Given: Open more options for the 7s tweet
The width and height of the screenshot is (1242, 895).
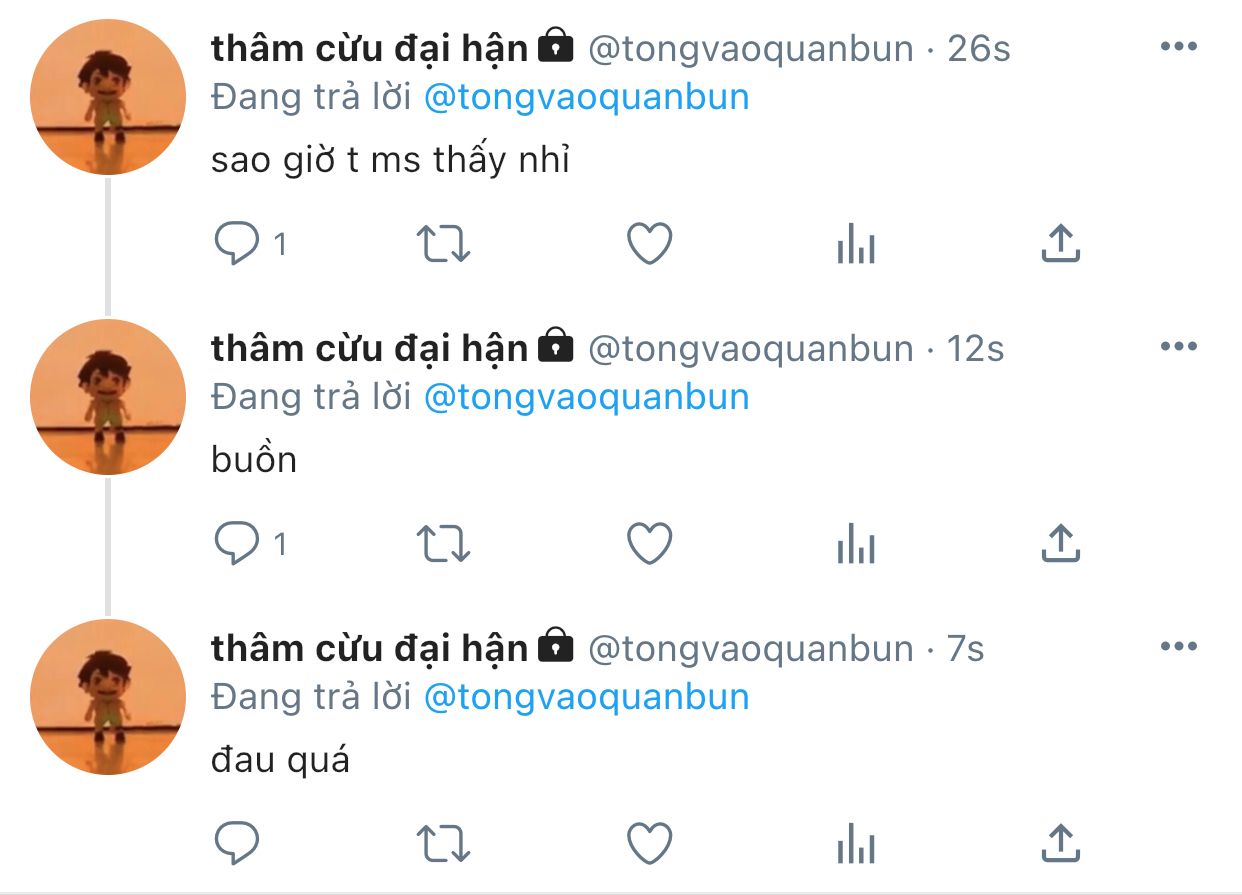Looking at the screenshot, I should click(x=1179, y=647).
